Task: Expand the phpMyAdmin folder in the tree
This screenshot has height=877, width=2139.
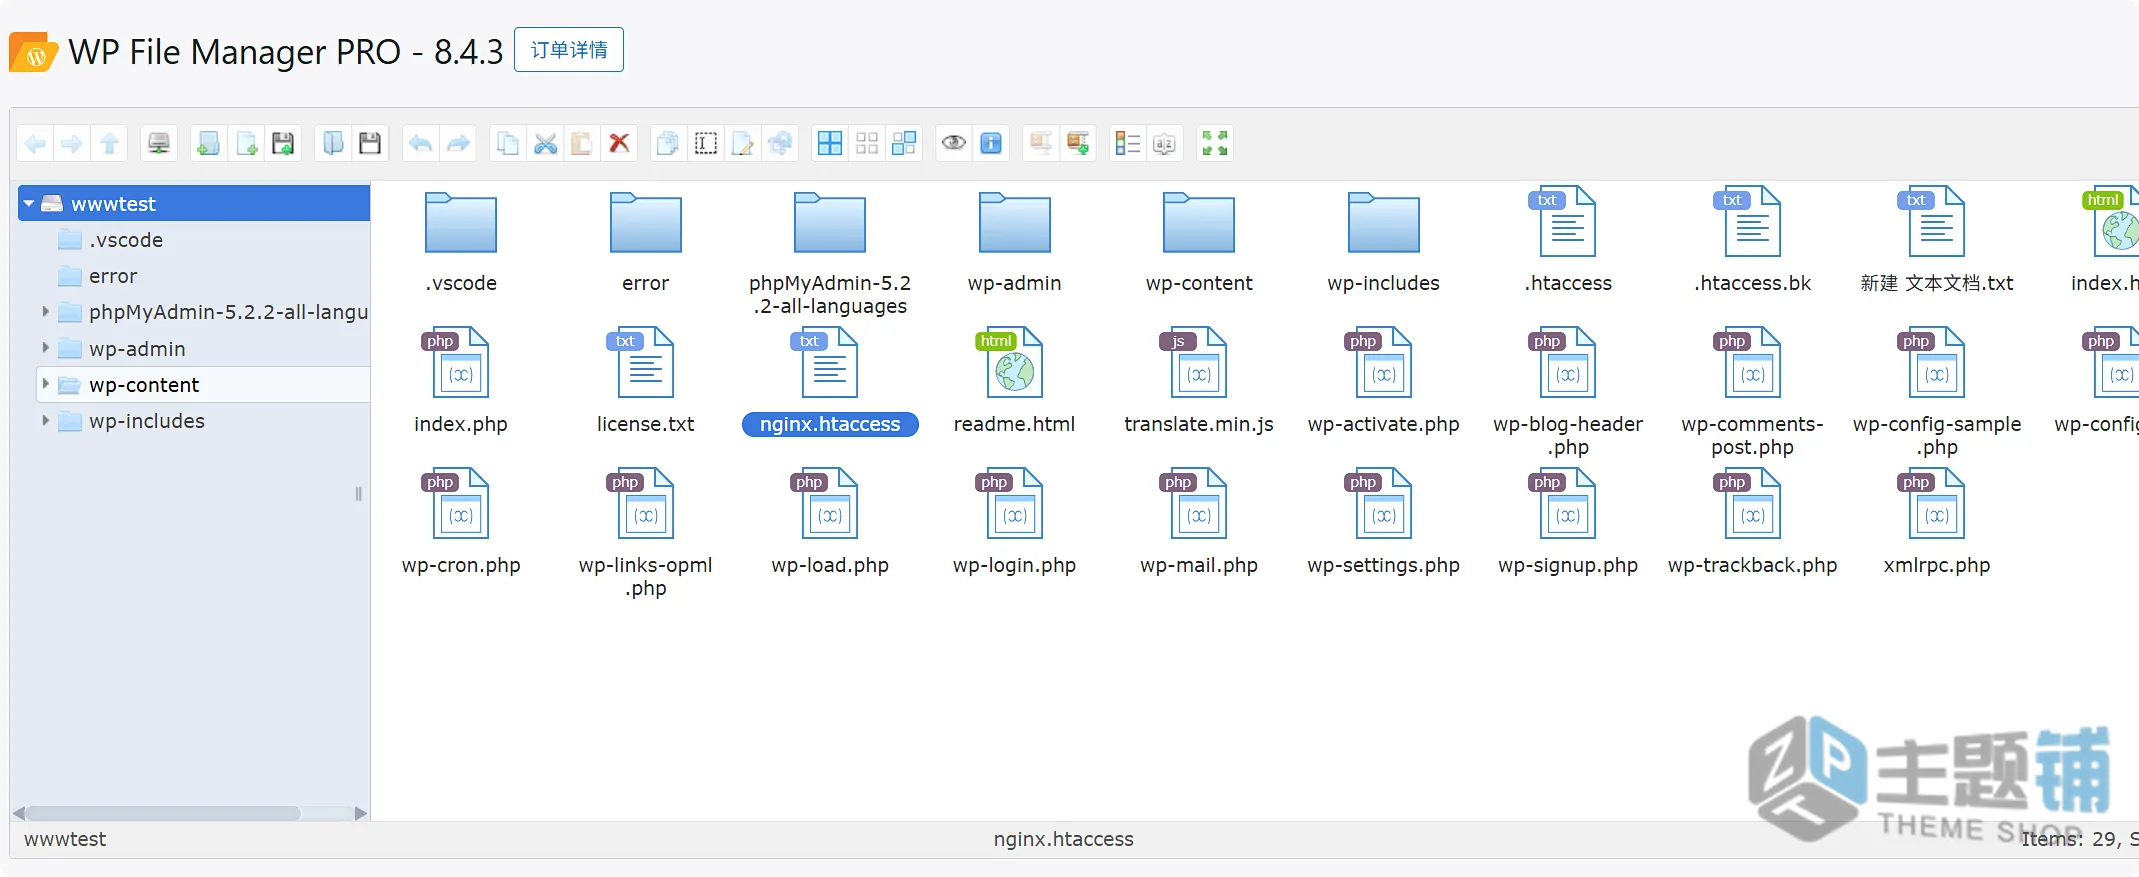Action: [45, 312]
